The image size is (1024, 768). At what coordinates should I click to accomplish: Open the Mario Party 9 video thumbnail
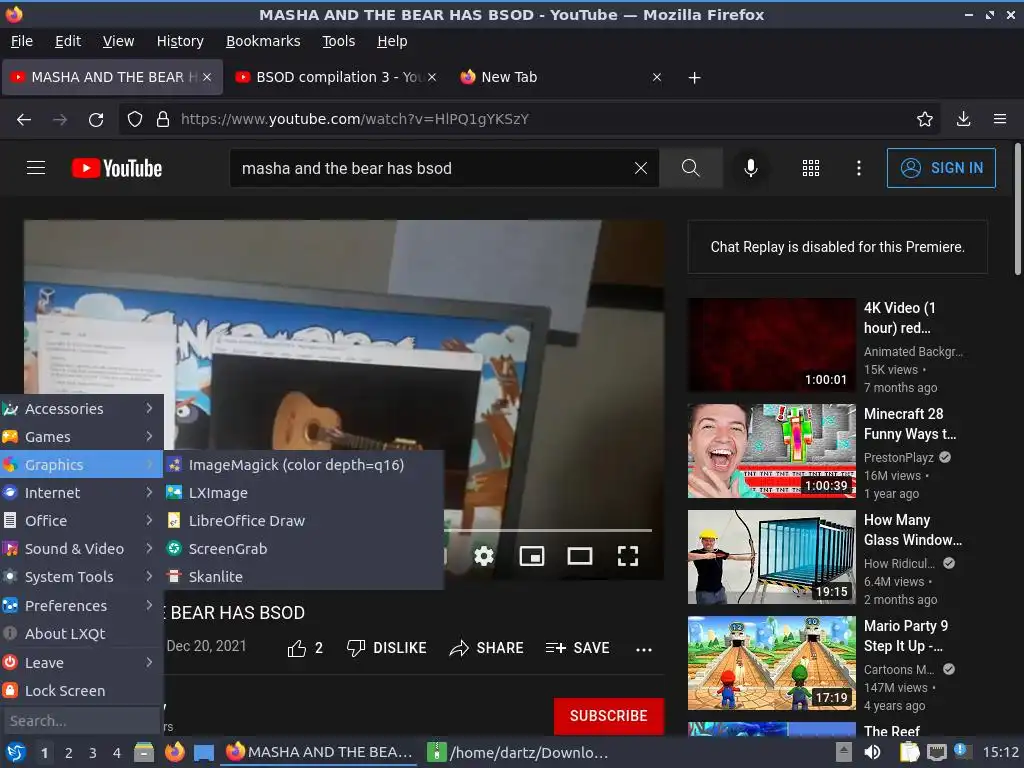tap(771, 663)
